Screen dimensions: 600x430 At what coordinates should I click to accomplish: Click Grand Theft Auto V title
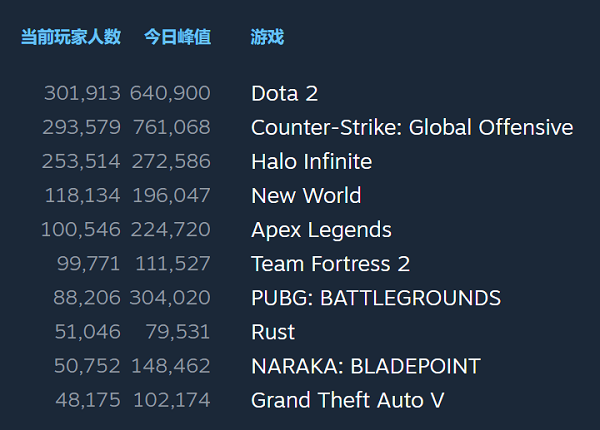coord(347,400)
